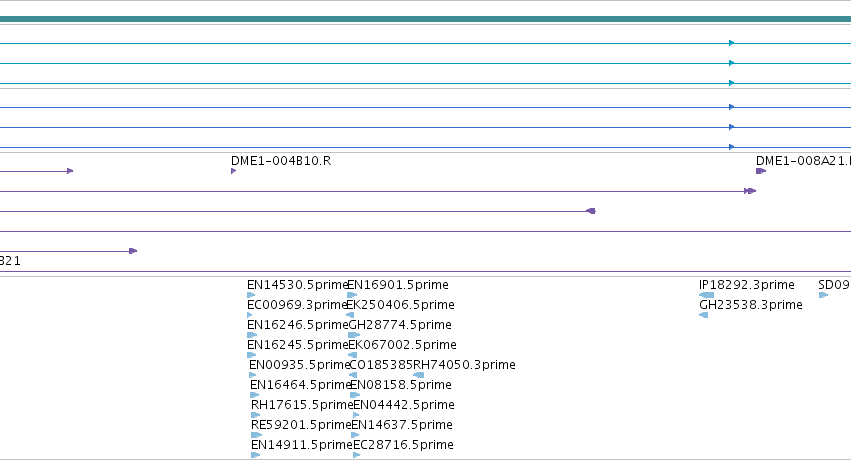Select the arrow glyph under IP18292.3prime

(707, 295)
